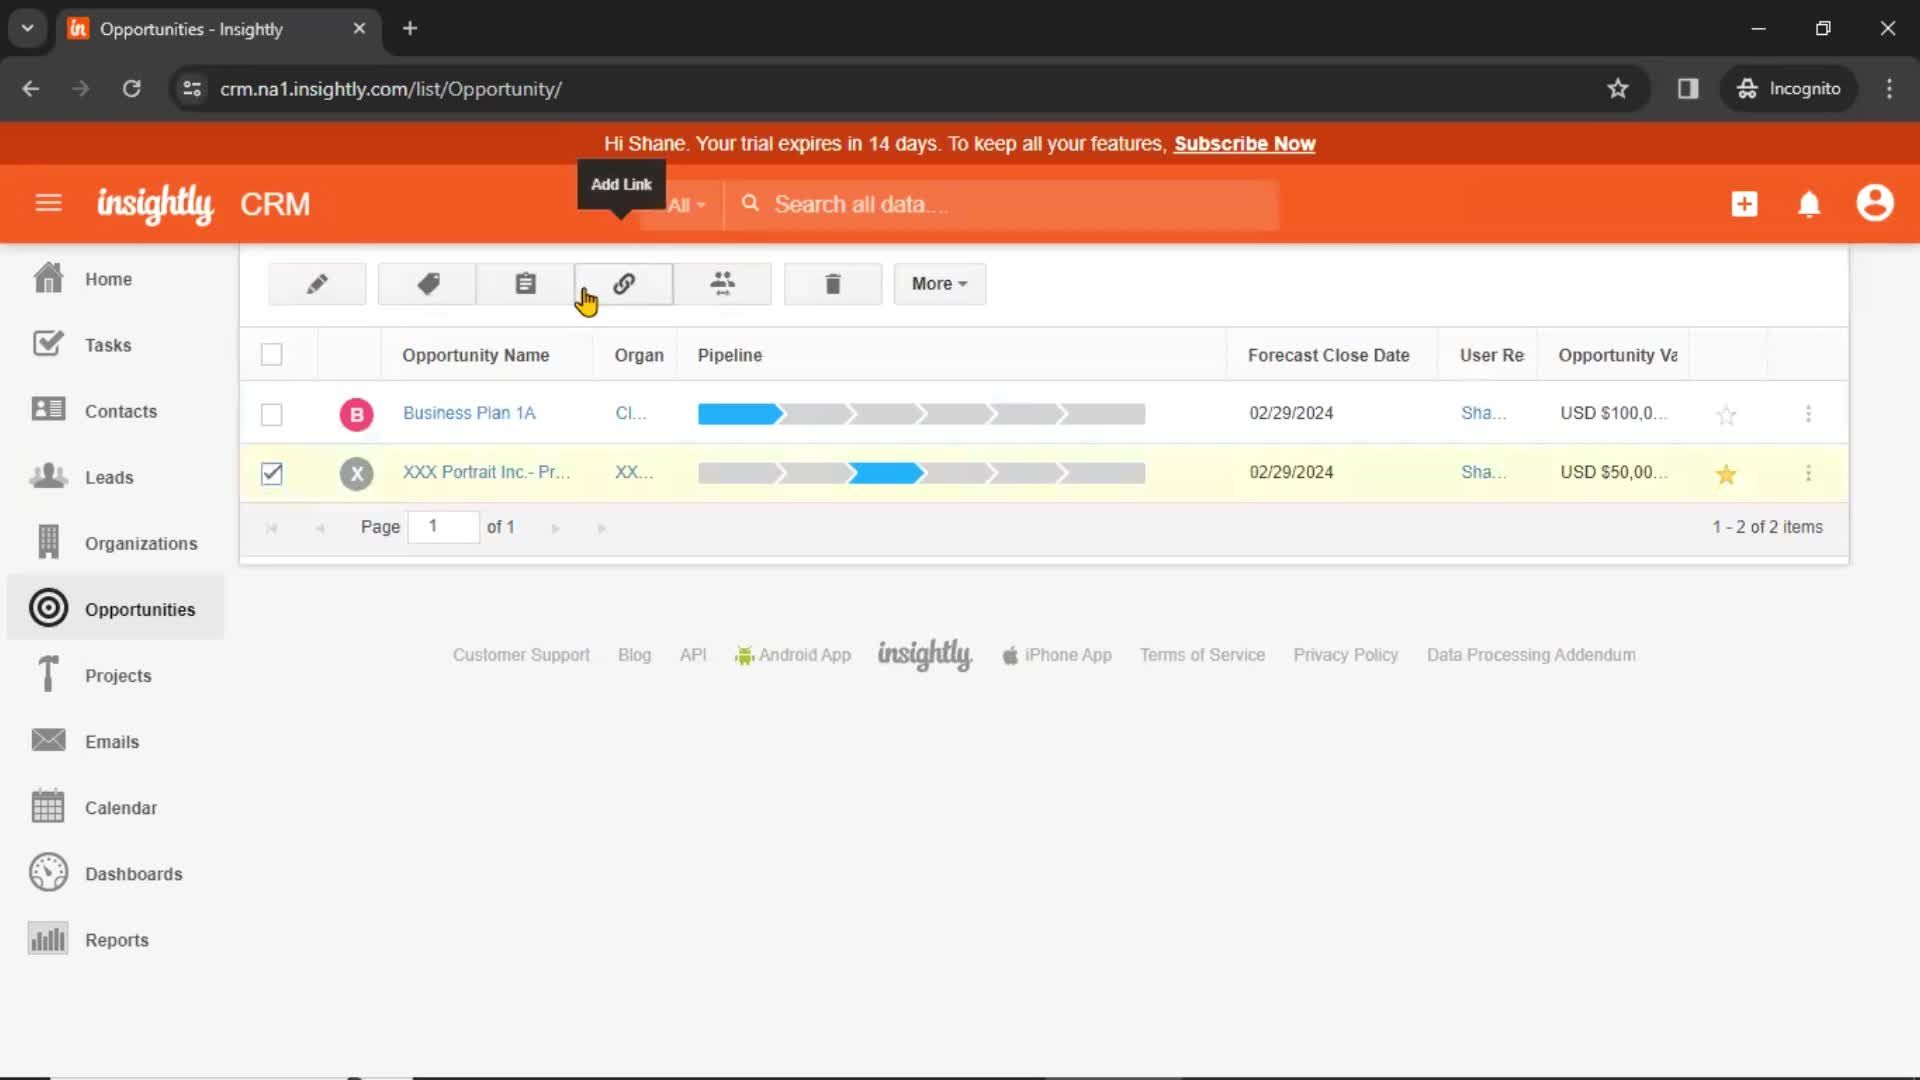This screenshot has width=1920, height=1080.
Task: Open the user profile avatar menu
Action: pyautogui.click(x=1875, y=203)
